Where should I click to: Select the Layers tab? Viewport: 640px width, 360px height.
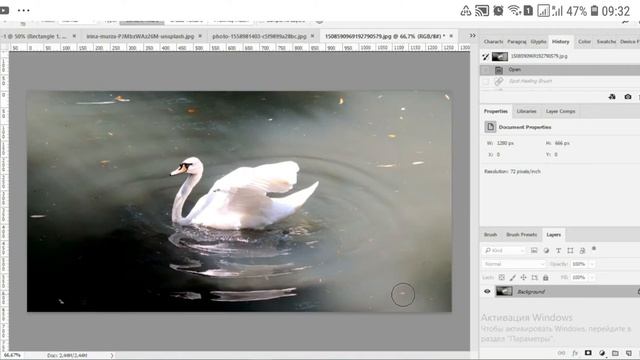point(553,235)
